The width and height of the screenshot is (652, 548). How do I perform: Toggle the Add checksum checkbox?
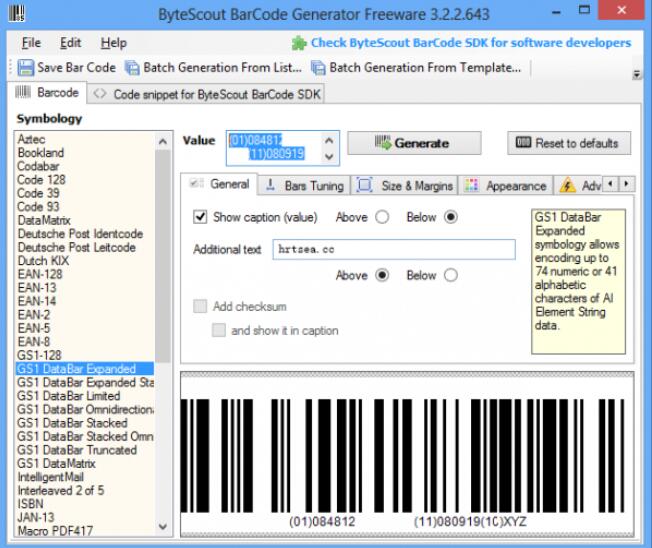[x=200, y=306]
